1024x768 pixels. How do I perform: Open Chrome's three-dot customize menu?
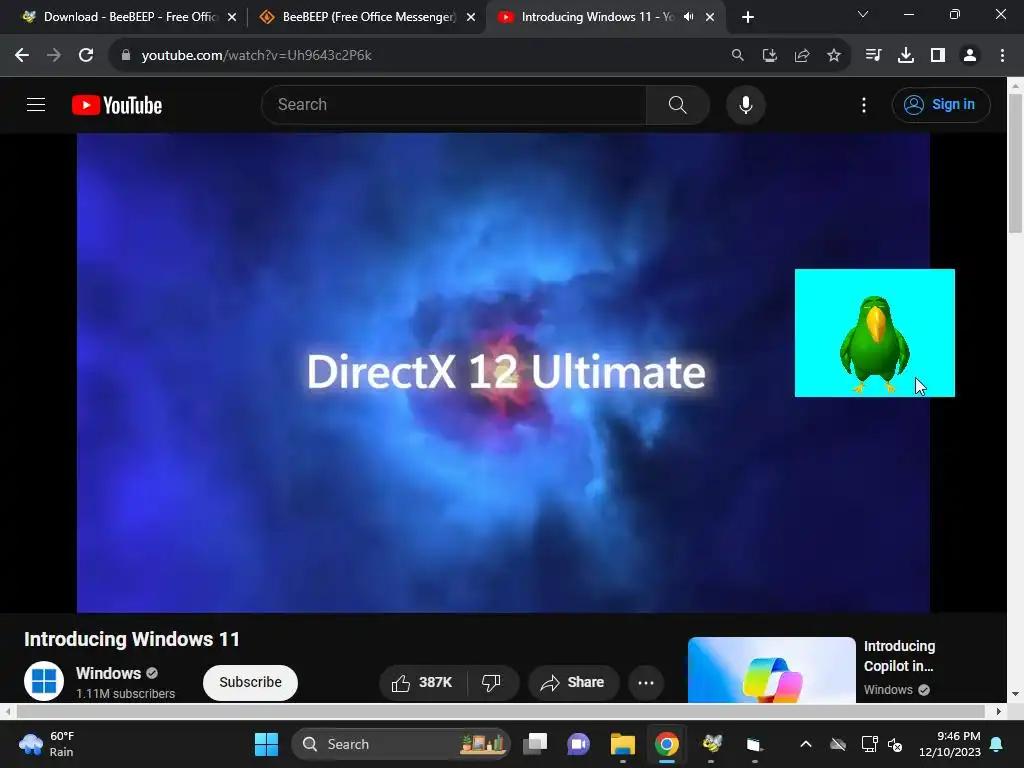coord(1002,56)
